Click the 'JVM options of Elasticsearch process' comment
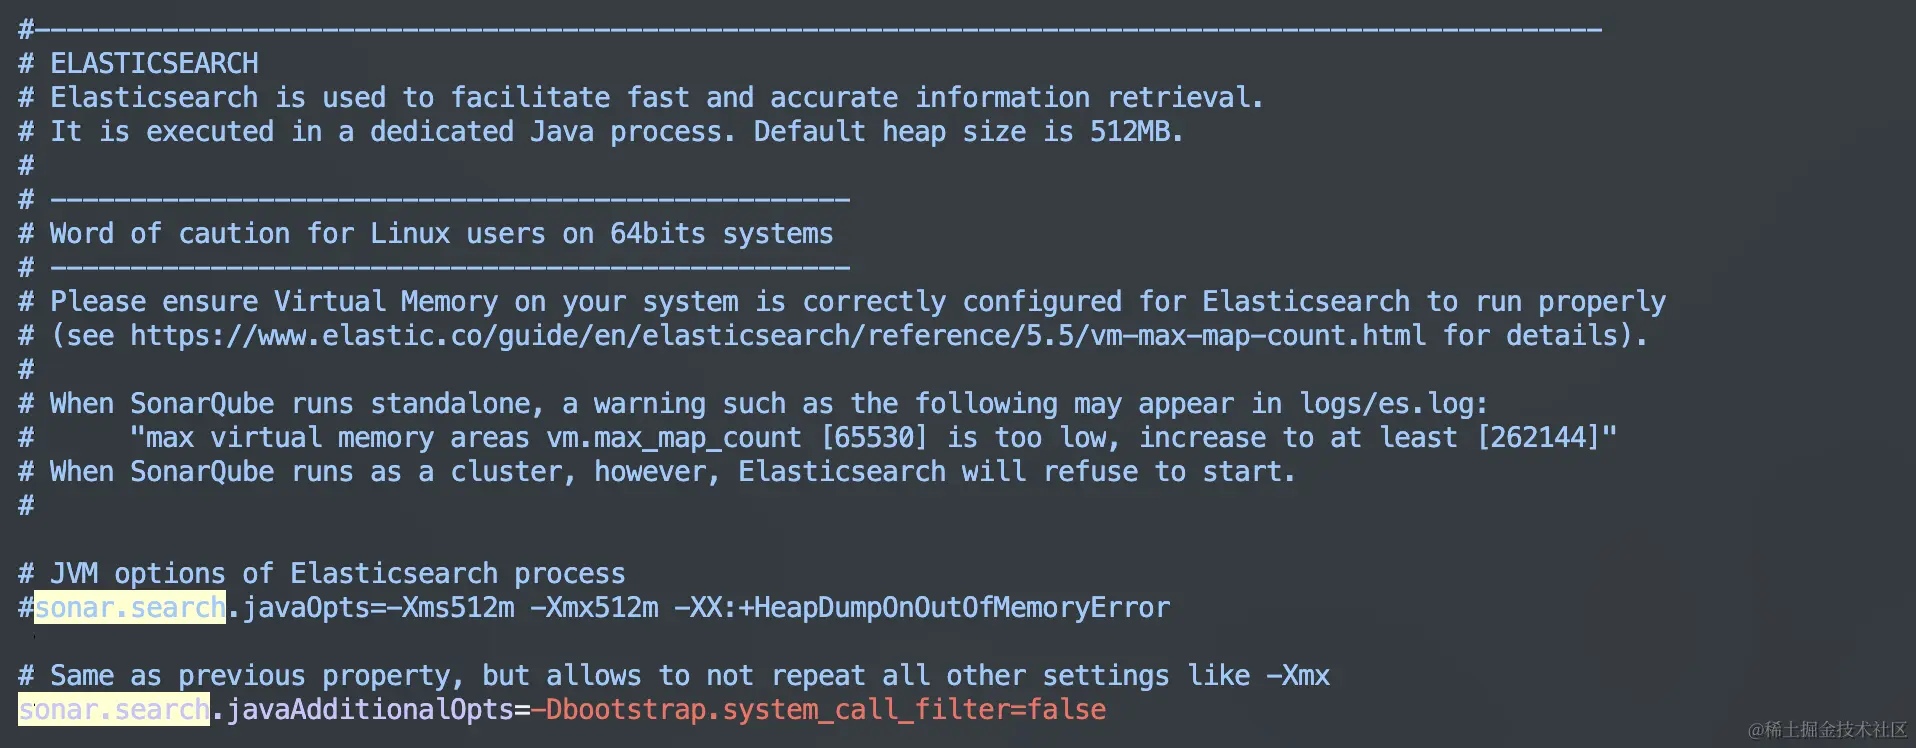Screen dimensions: 1916x748 pyautogui.click(x=336, y=573)
